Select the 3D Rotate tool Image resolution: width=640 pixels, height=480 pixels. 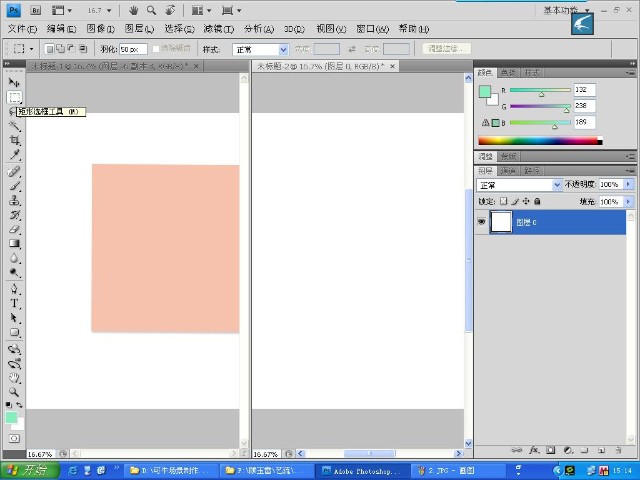tap(14, 349)
